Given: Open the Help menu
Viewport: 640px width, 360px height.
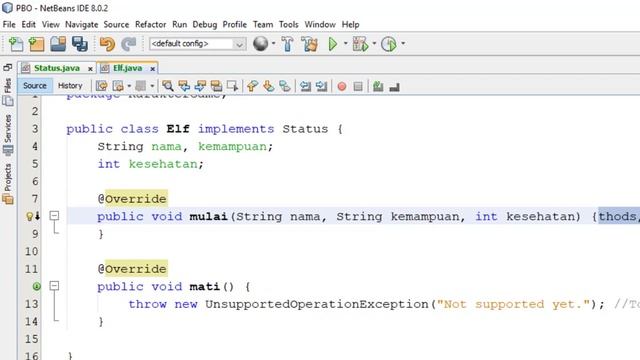Looking at the screenshot, I should click(350, 24).
